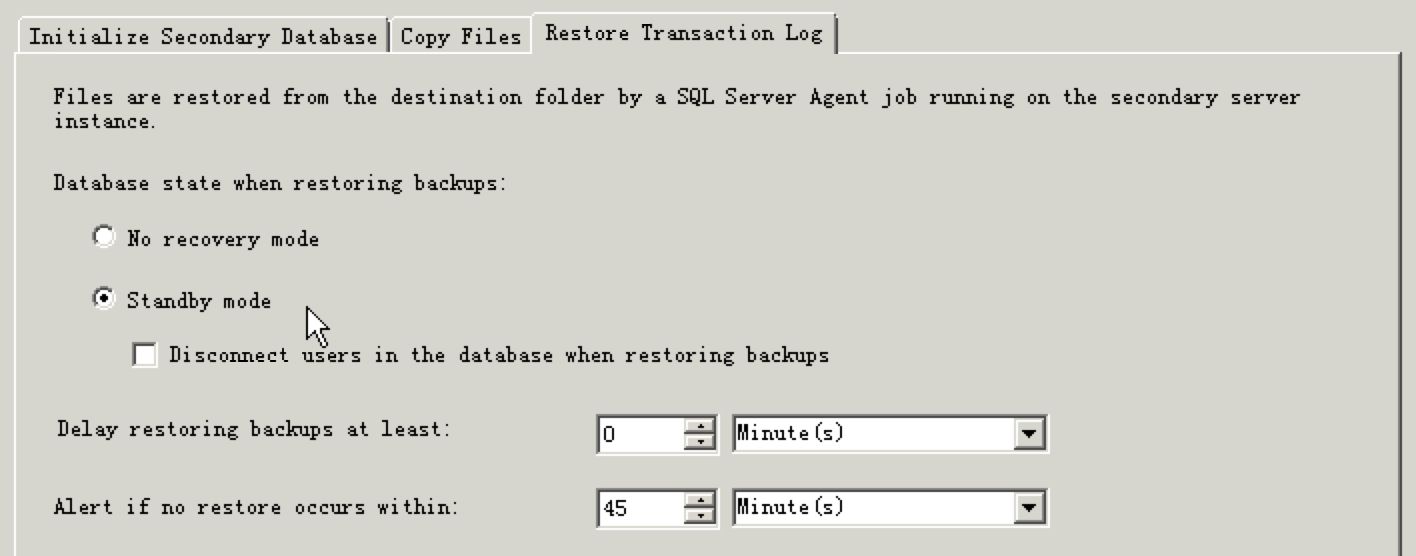
Task: Enable disconnect users when restoring backups
Action: (x=145, y=355)
